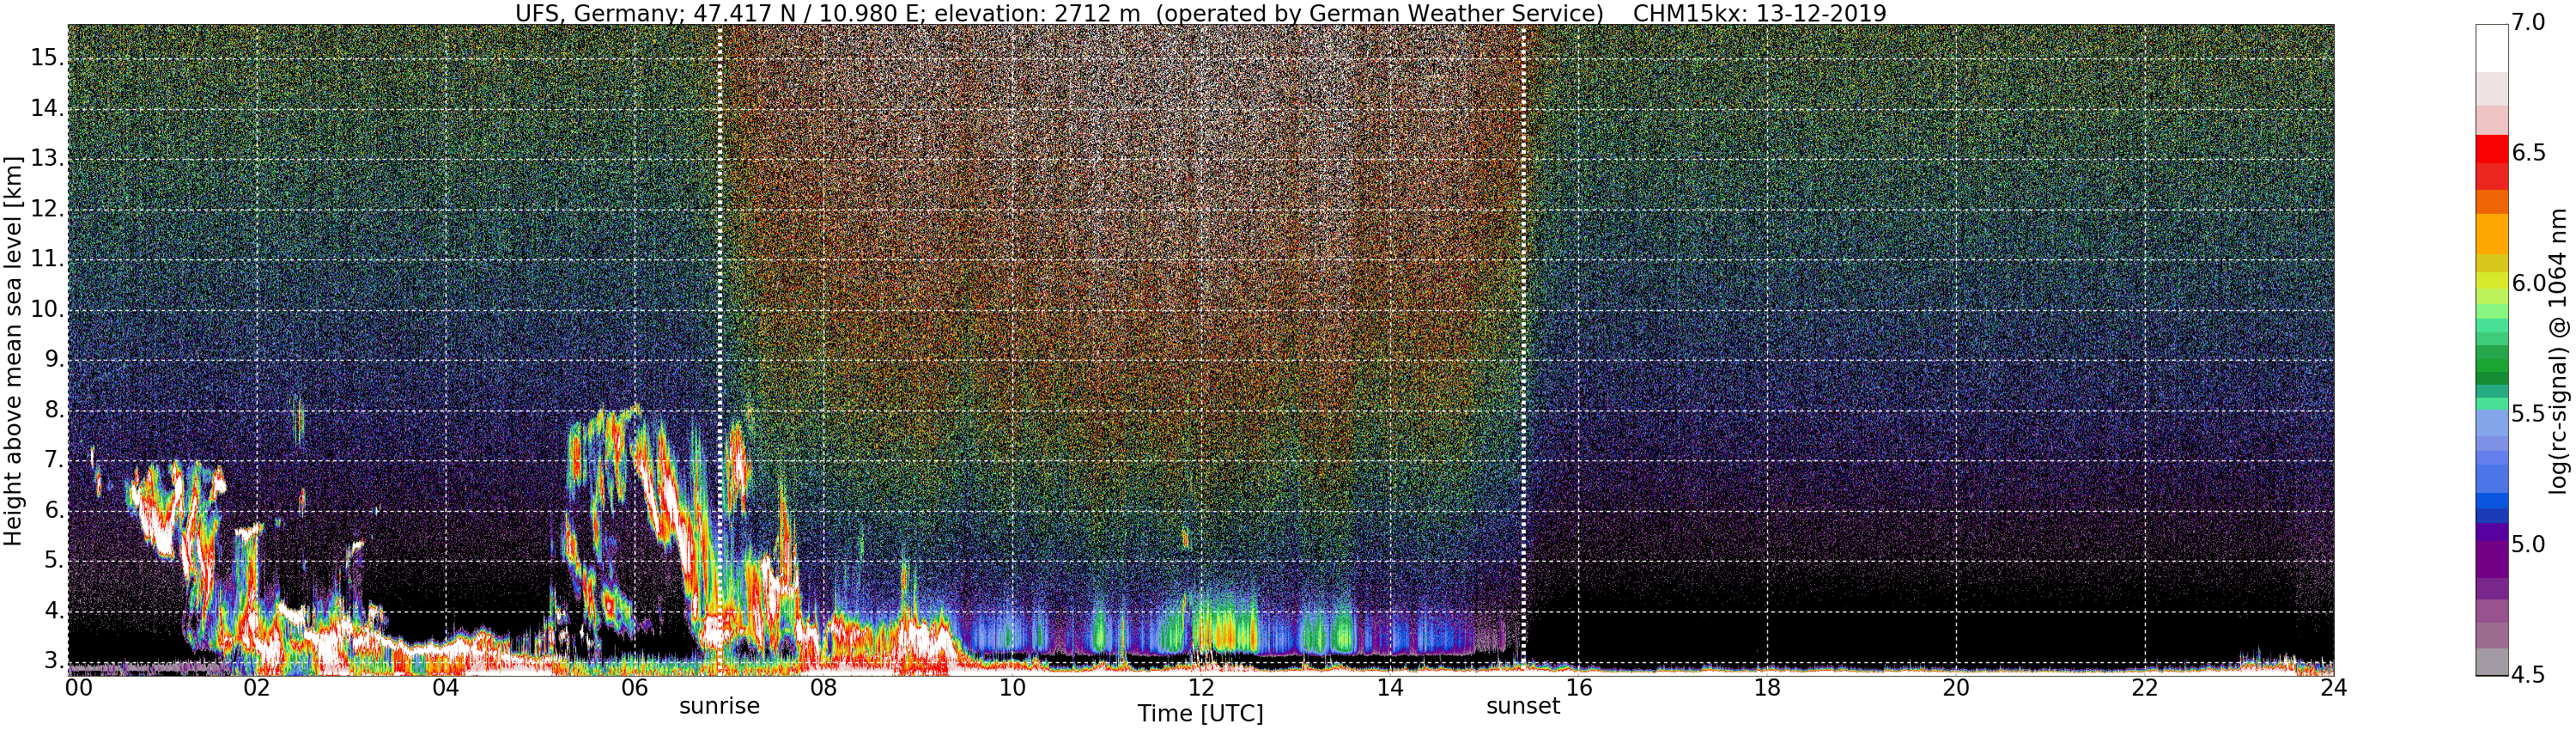This screenshot has width=2576, height=730.
Task: Click the 'Height above mean sea level [km]' label
Action: pyautogui.click(x=13, y=350)
